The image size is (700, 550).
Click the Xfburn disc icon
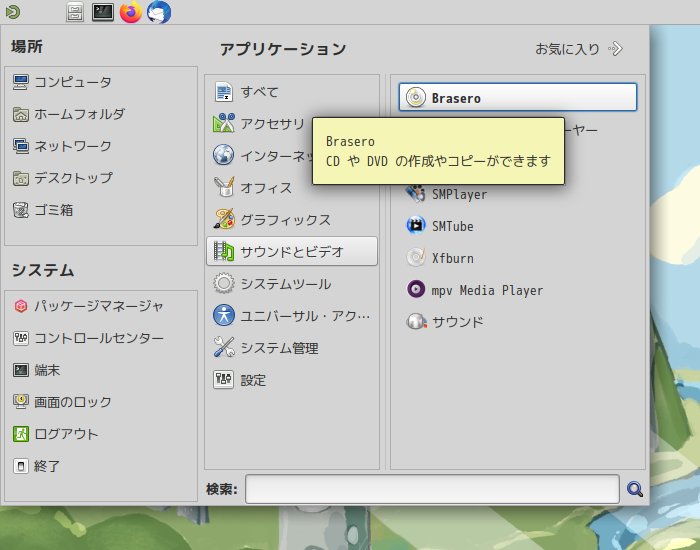click(416, 258)
